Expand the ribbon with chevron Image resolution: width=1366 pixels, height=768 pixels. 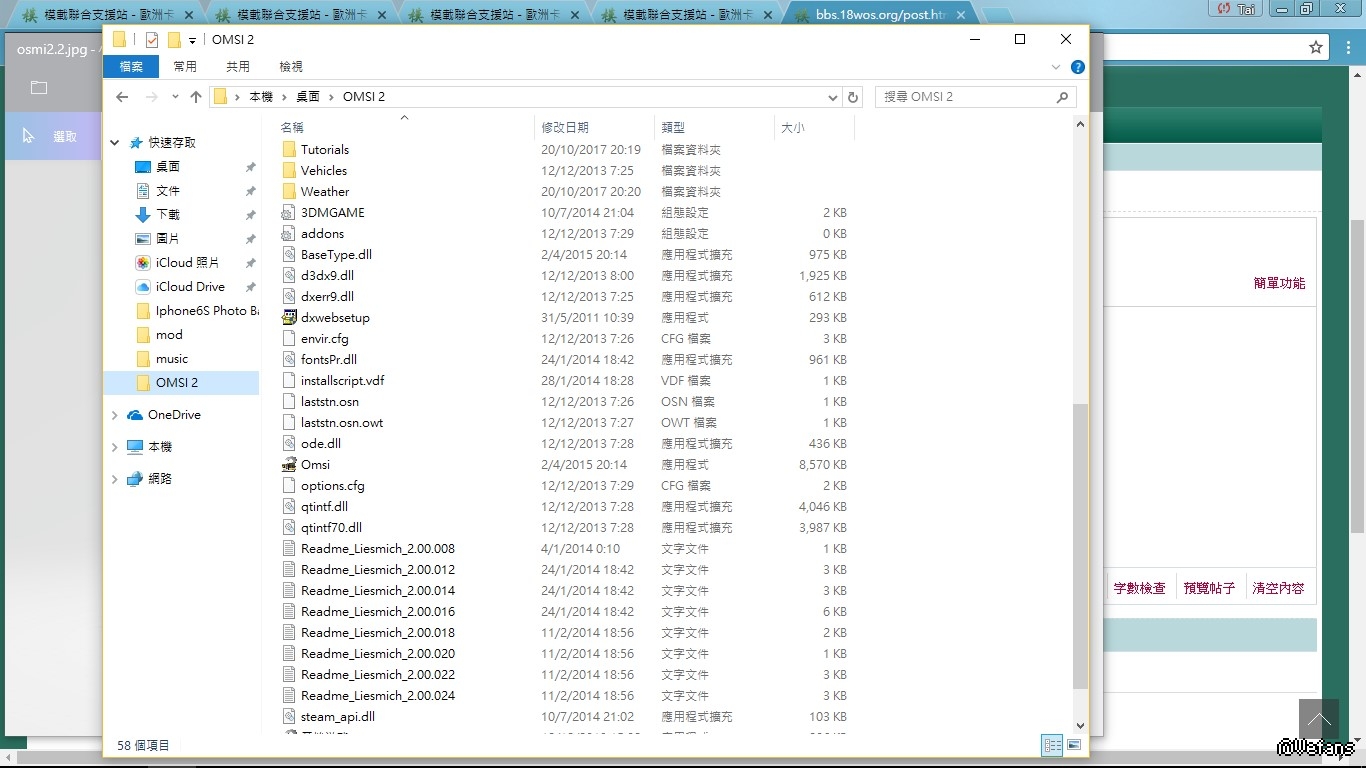pyautogui.click(x=1056, y=67)
